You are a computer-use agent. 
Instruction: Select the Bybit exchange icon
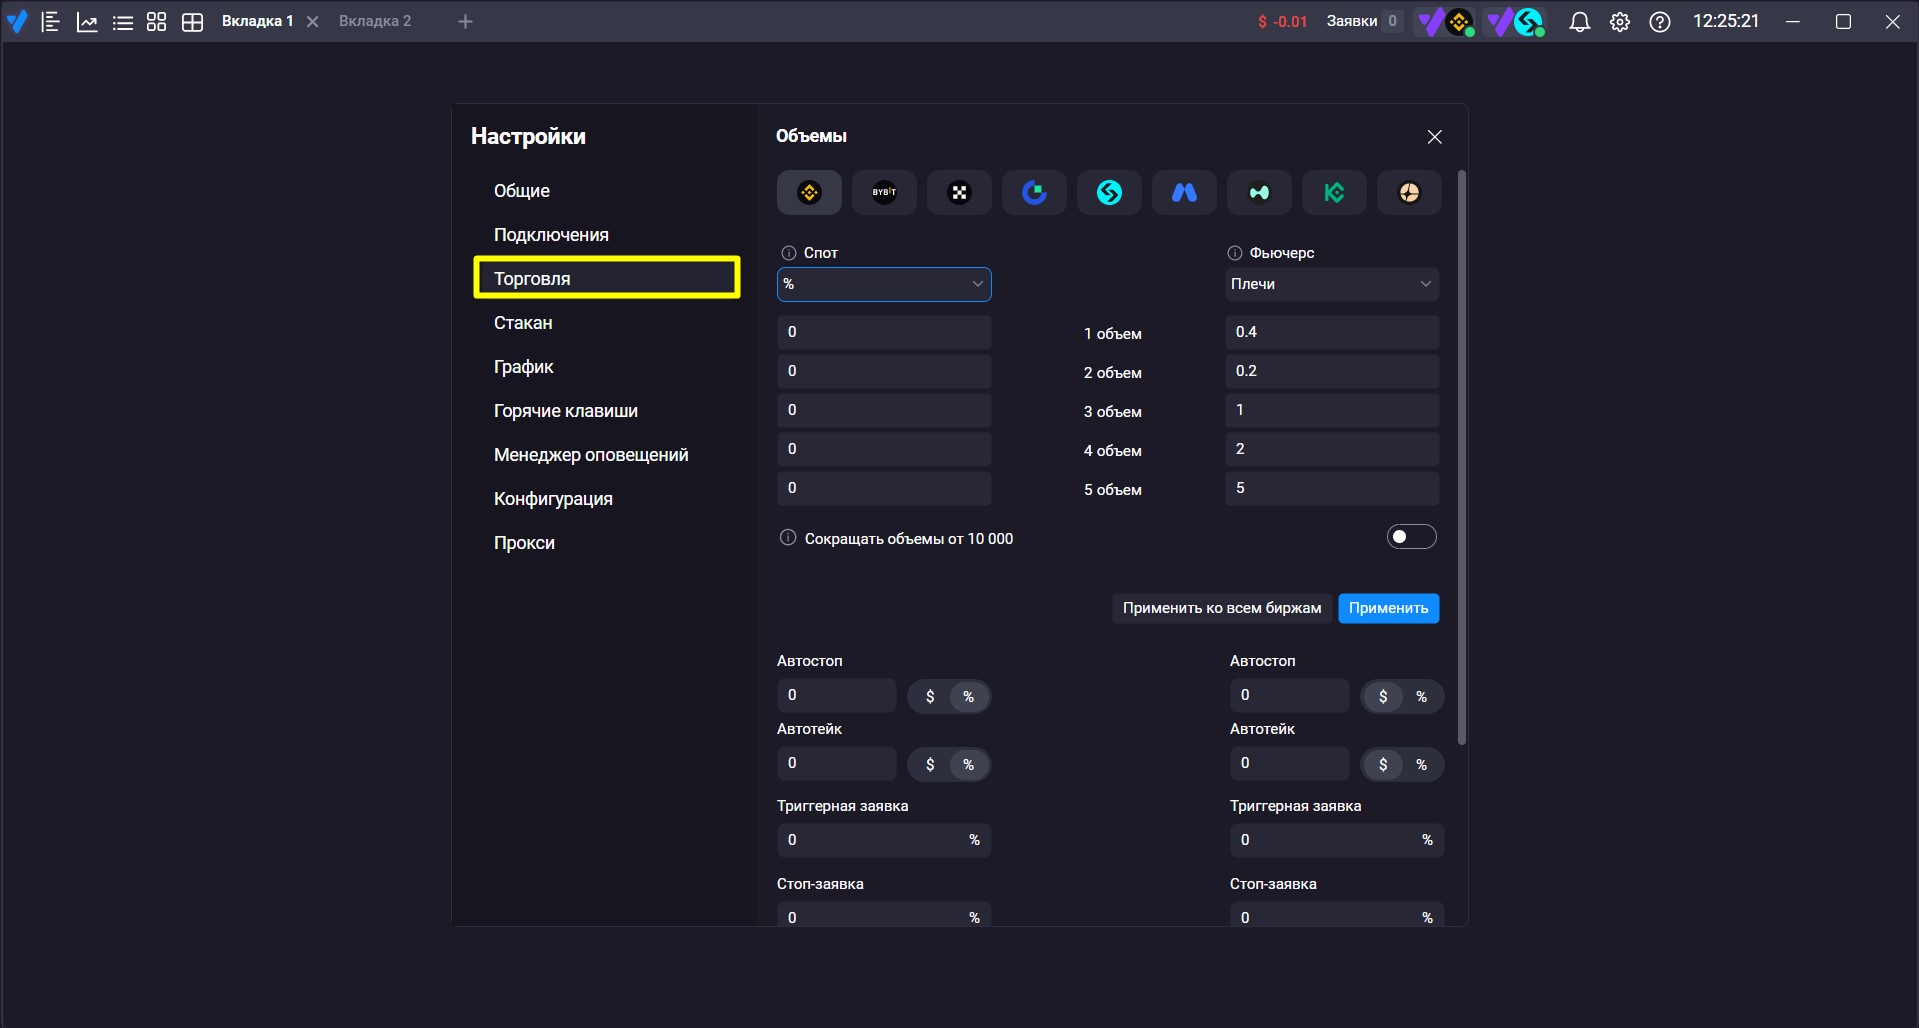pos(884,192)
